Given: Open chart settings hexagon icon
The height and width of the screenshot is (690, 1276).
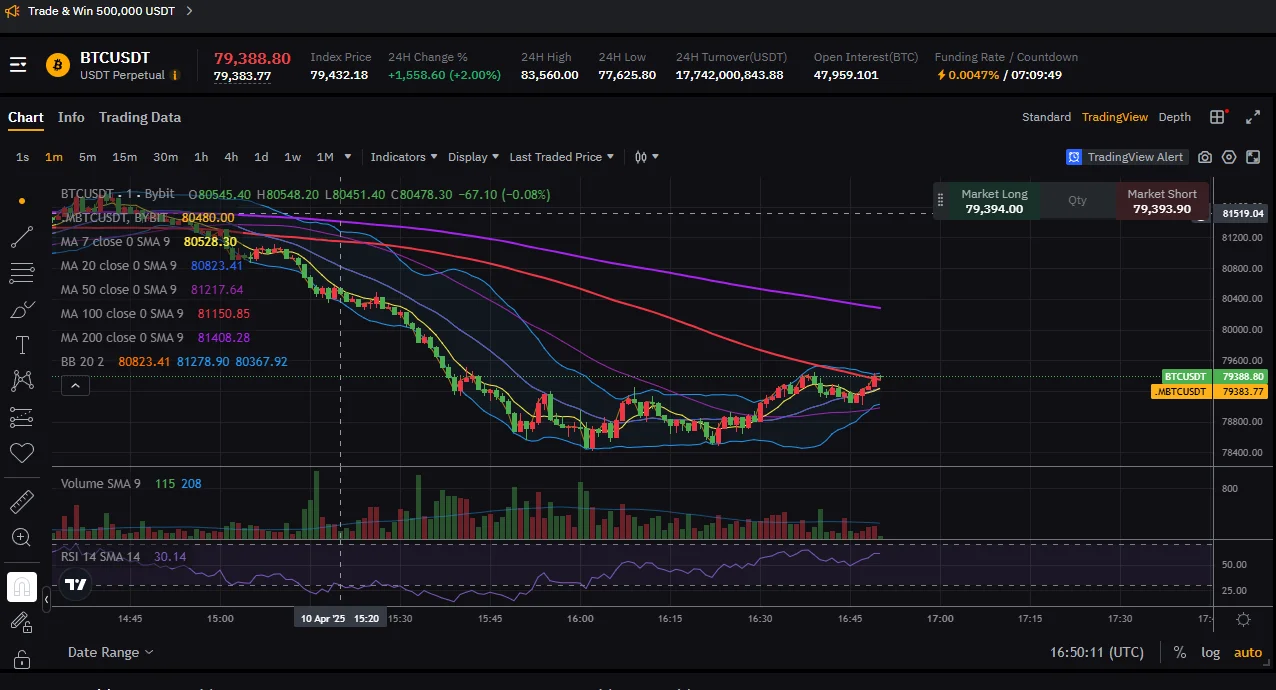Looking at the screenshot, I should click(x=1229, y=157).
